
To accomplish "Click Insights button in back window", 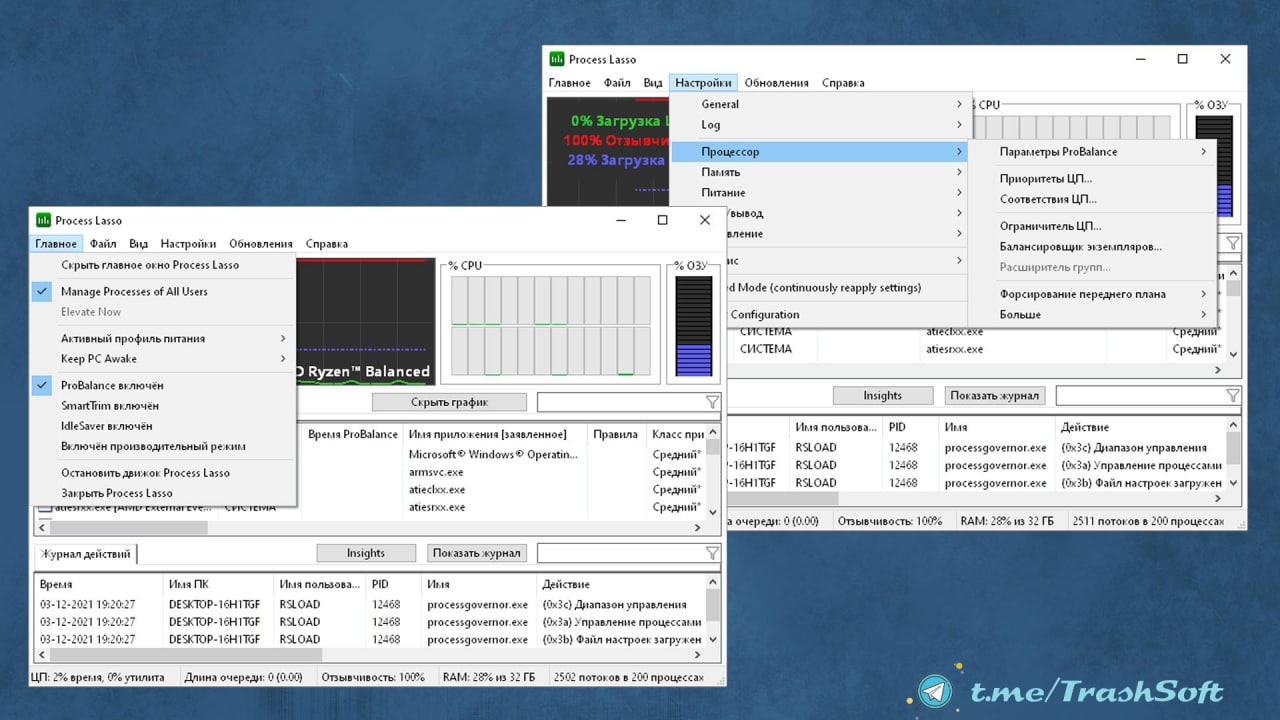I will coord(883,395).
